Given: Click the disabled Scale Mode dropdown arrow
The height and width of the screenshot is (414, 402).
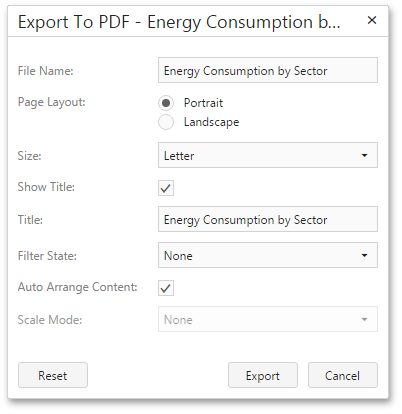Looking at the screenshot, I should 364,319.
